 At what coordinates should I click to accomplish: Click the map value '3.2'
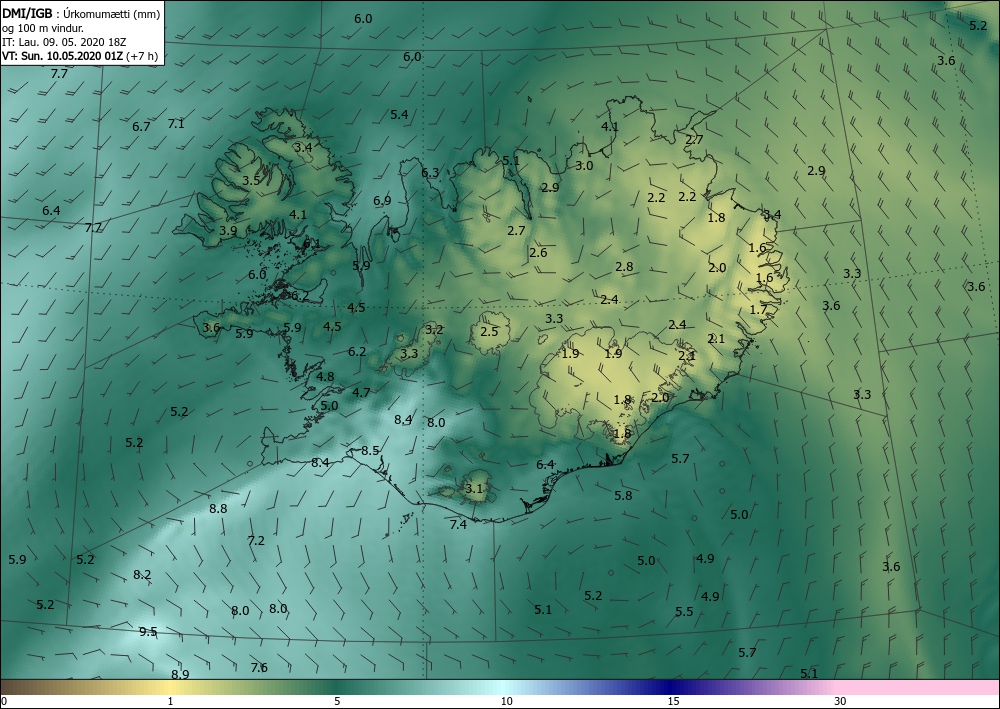[434, 330]
